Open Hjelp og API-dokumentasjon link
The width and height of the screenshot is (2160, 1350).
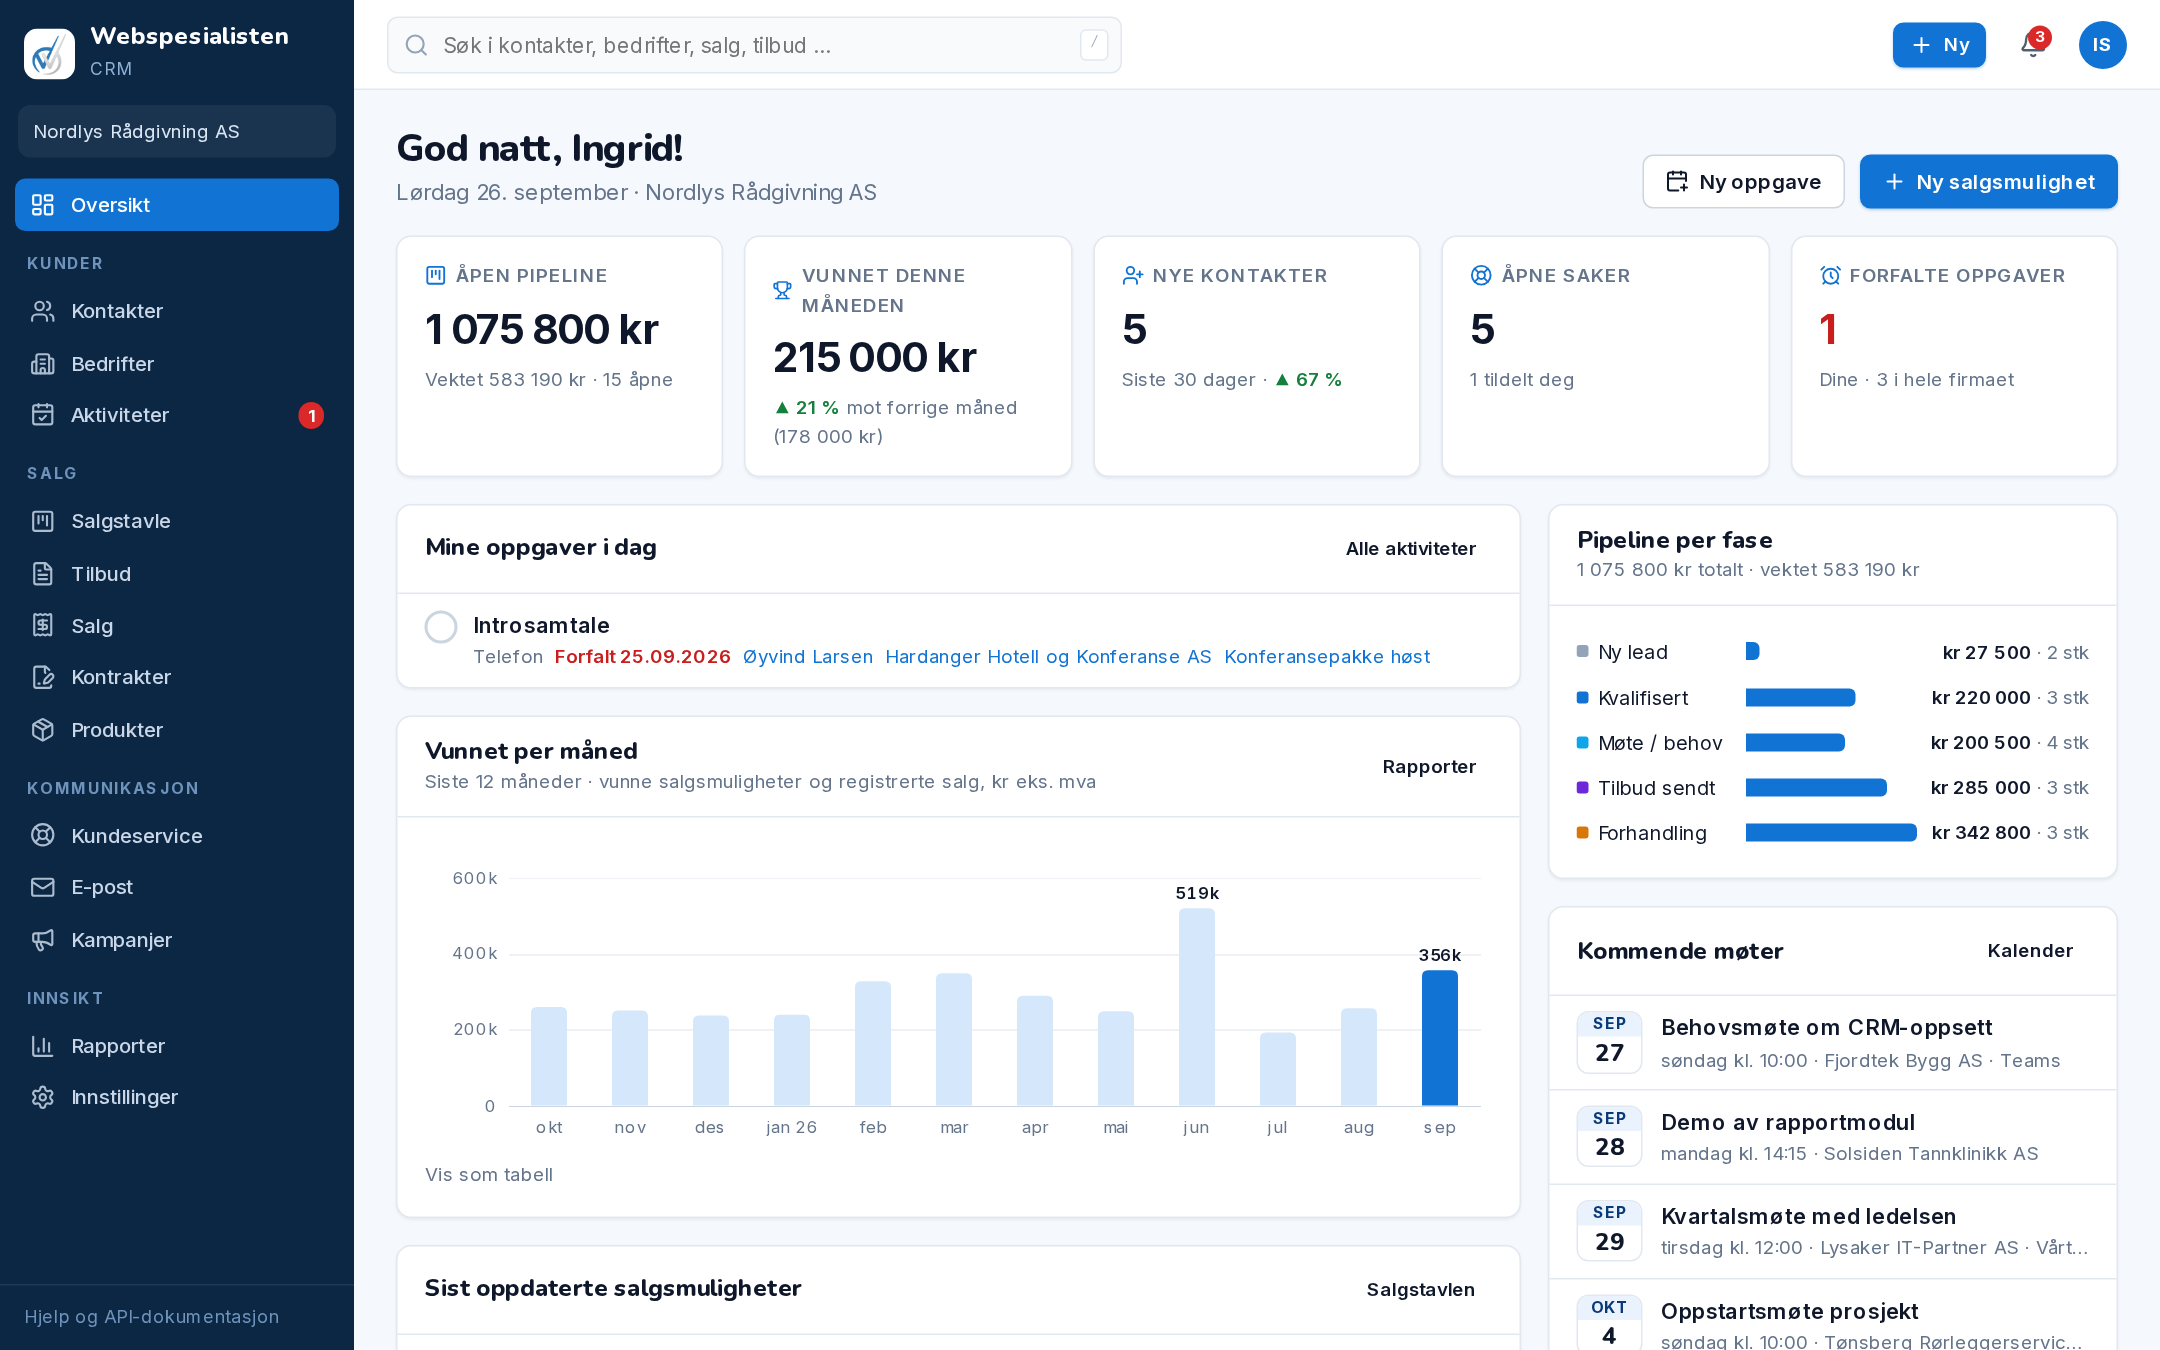coord(152,1317)
